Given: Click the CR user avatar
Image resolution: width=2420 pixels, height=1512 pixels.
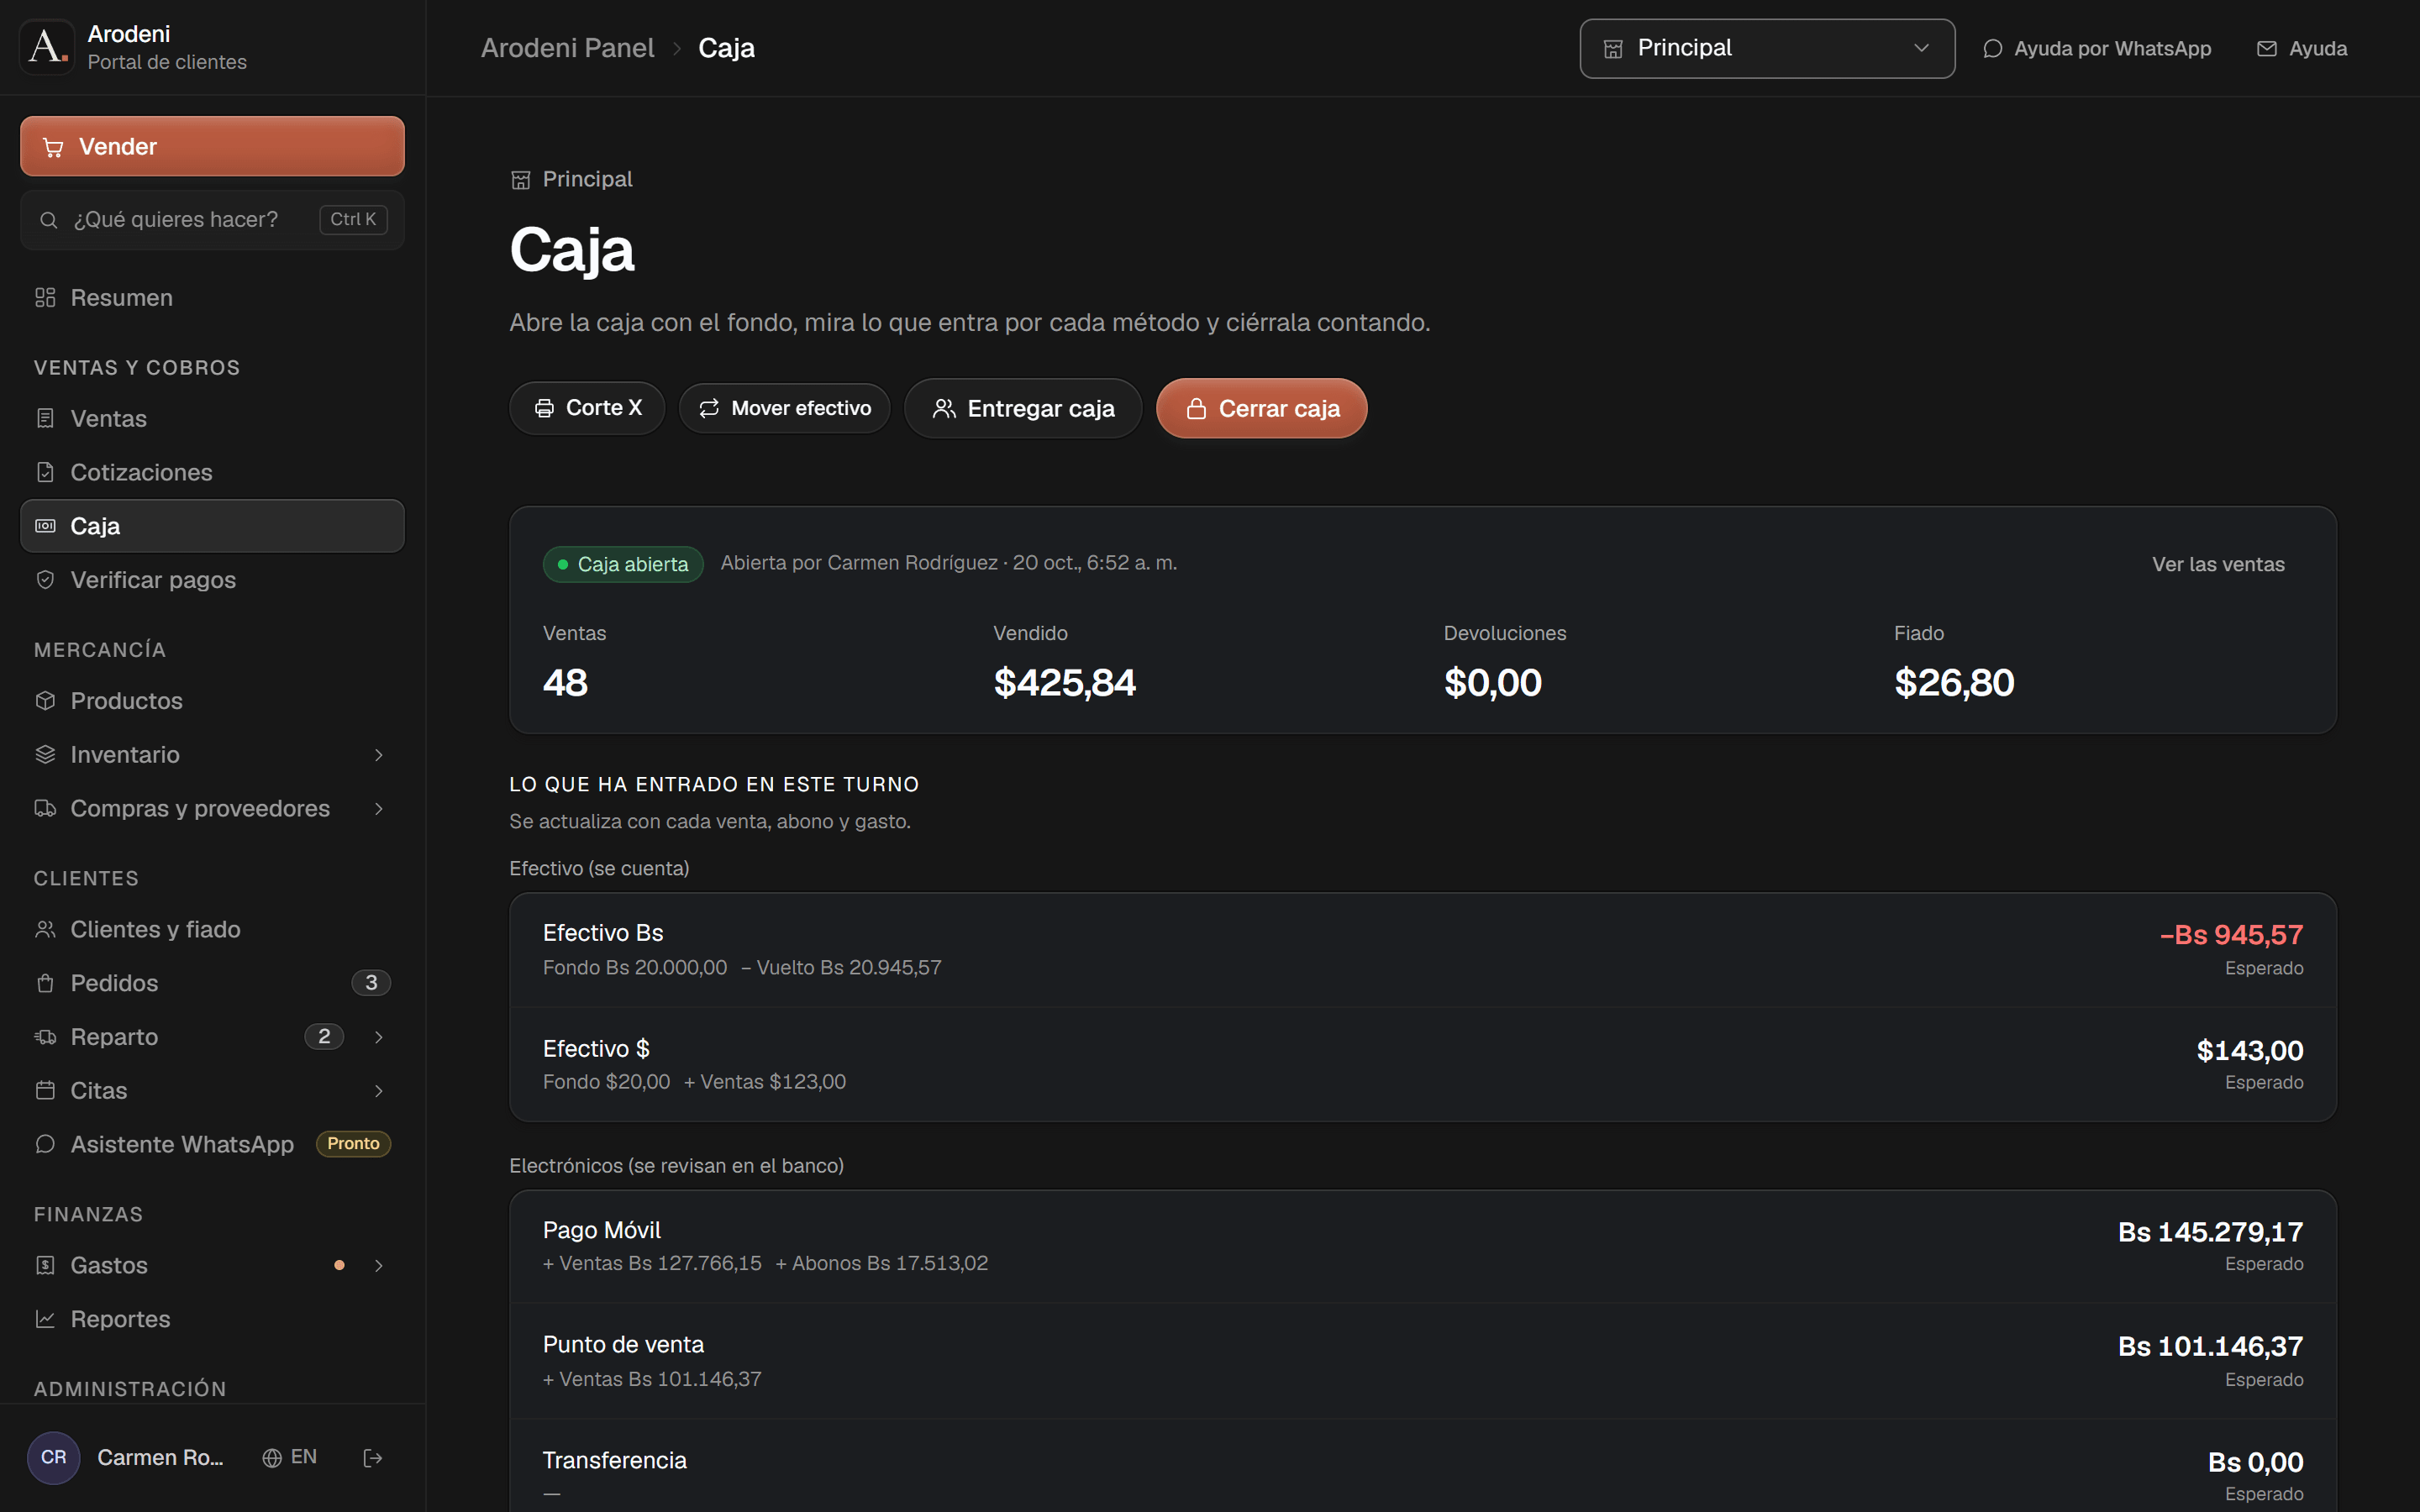Looking at the screenshot, I should click(54, 1458).
